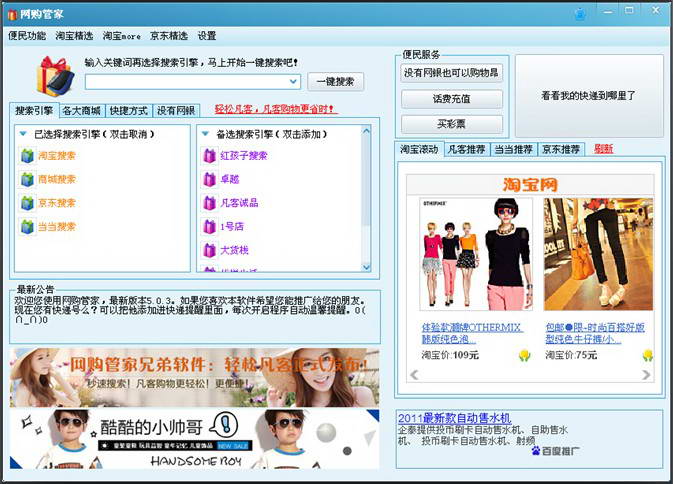Open the black jeans product thumbnail
This screenshot has height=484, width=673.
[x=598, y=254]
